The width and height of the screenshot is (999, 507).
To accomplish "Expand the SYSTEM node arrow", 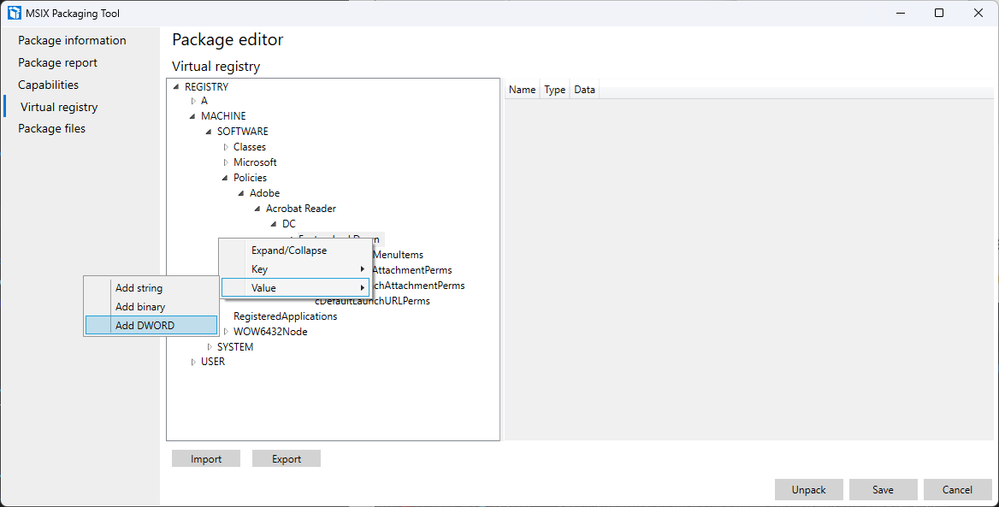I will point(210,346).
